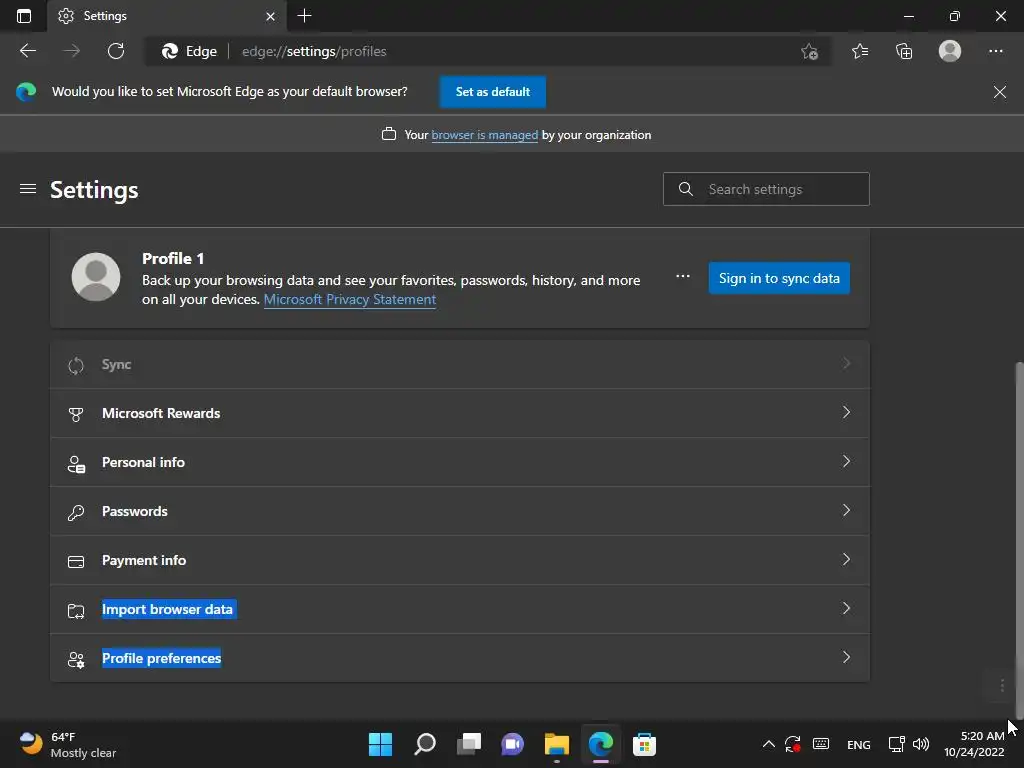Open Microsoft Store from taskbar
The image size is (1024, 768).
click(644, 744)
